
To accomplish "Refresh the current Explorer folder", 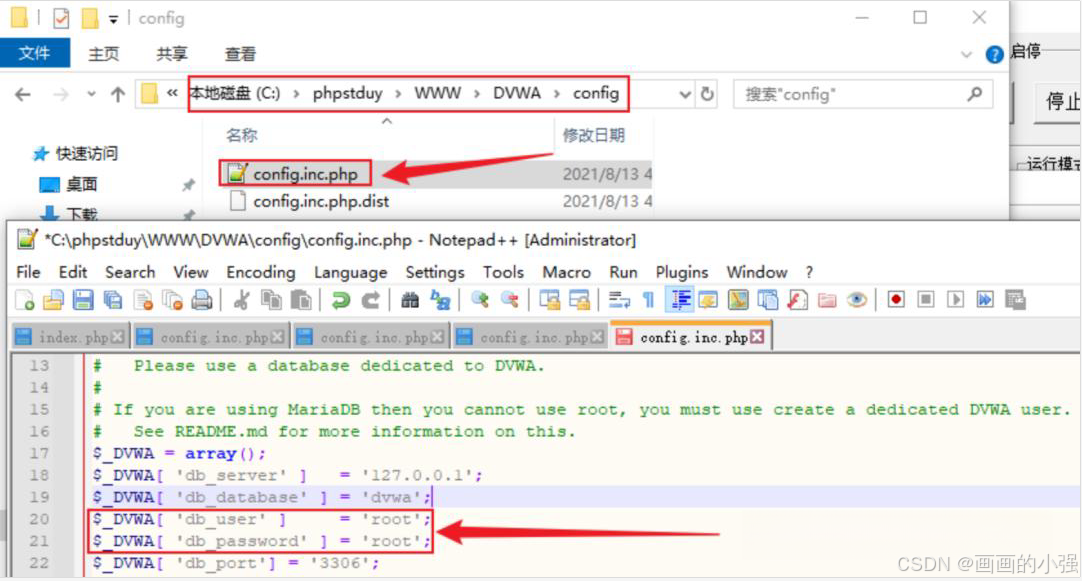I will [707, 94].
